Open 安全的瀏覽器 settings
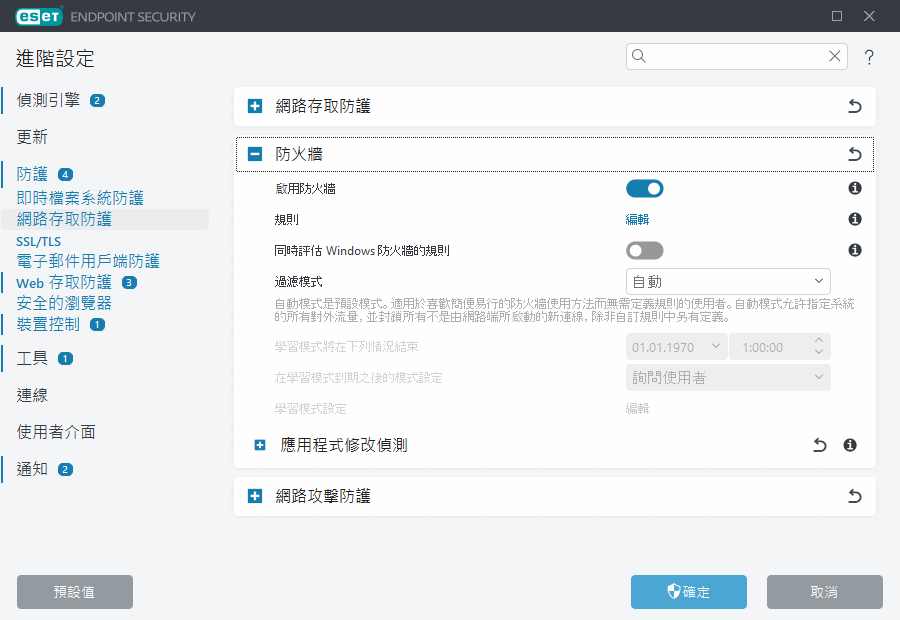 point(64,303)
